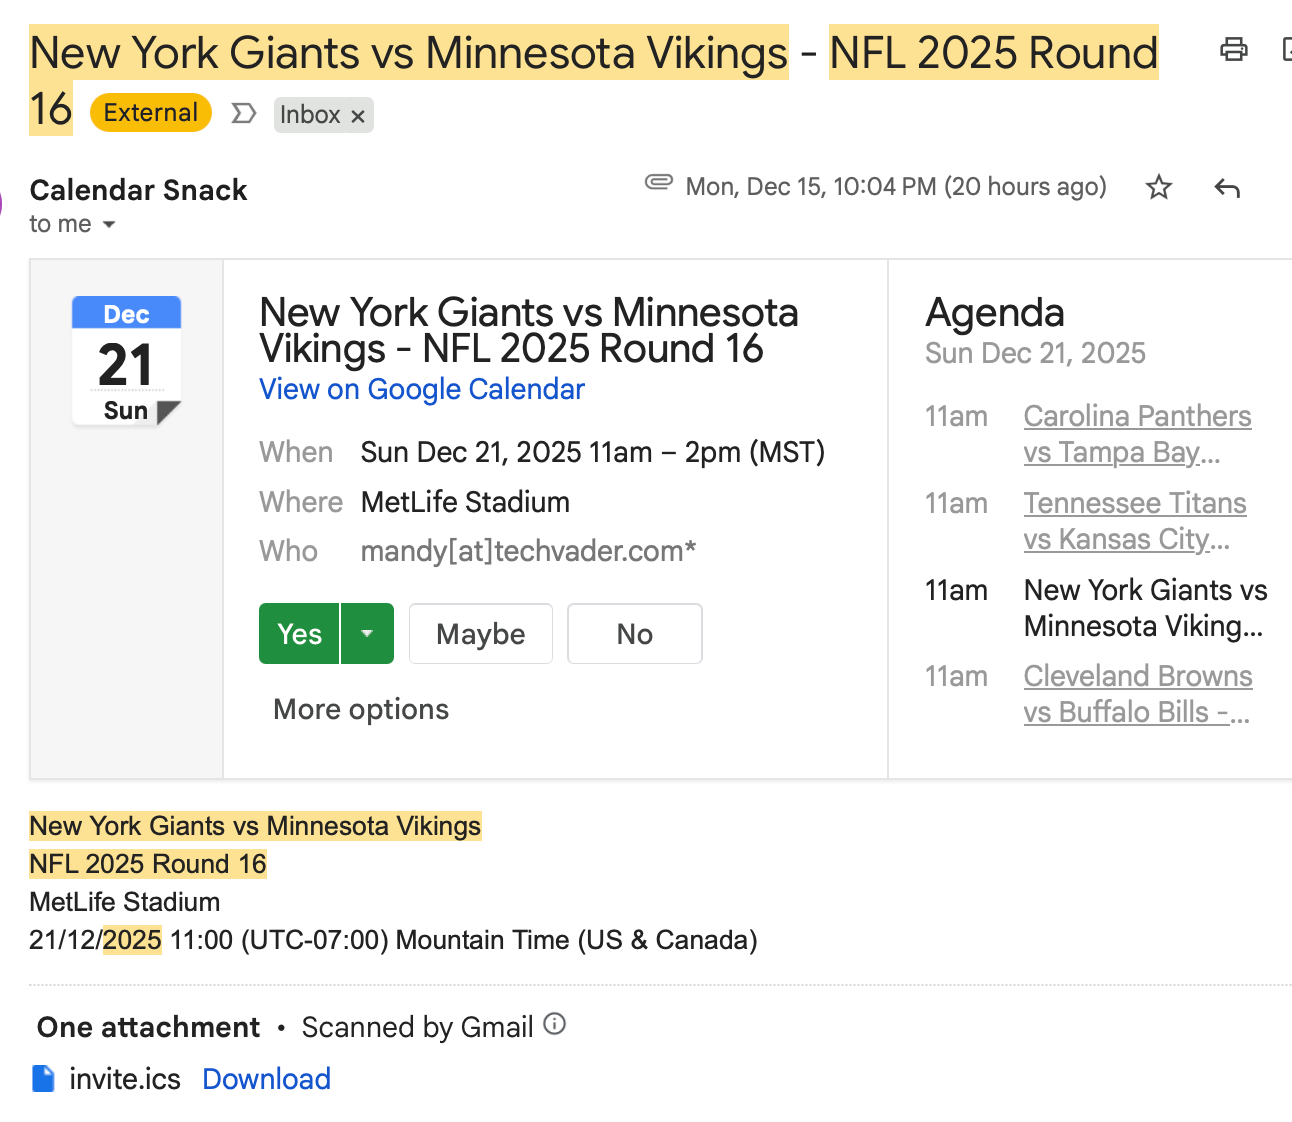Click the invite.ics file name
1292x1122 pixels.
pyautogui.click(x=125, y=1079)
